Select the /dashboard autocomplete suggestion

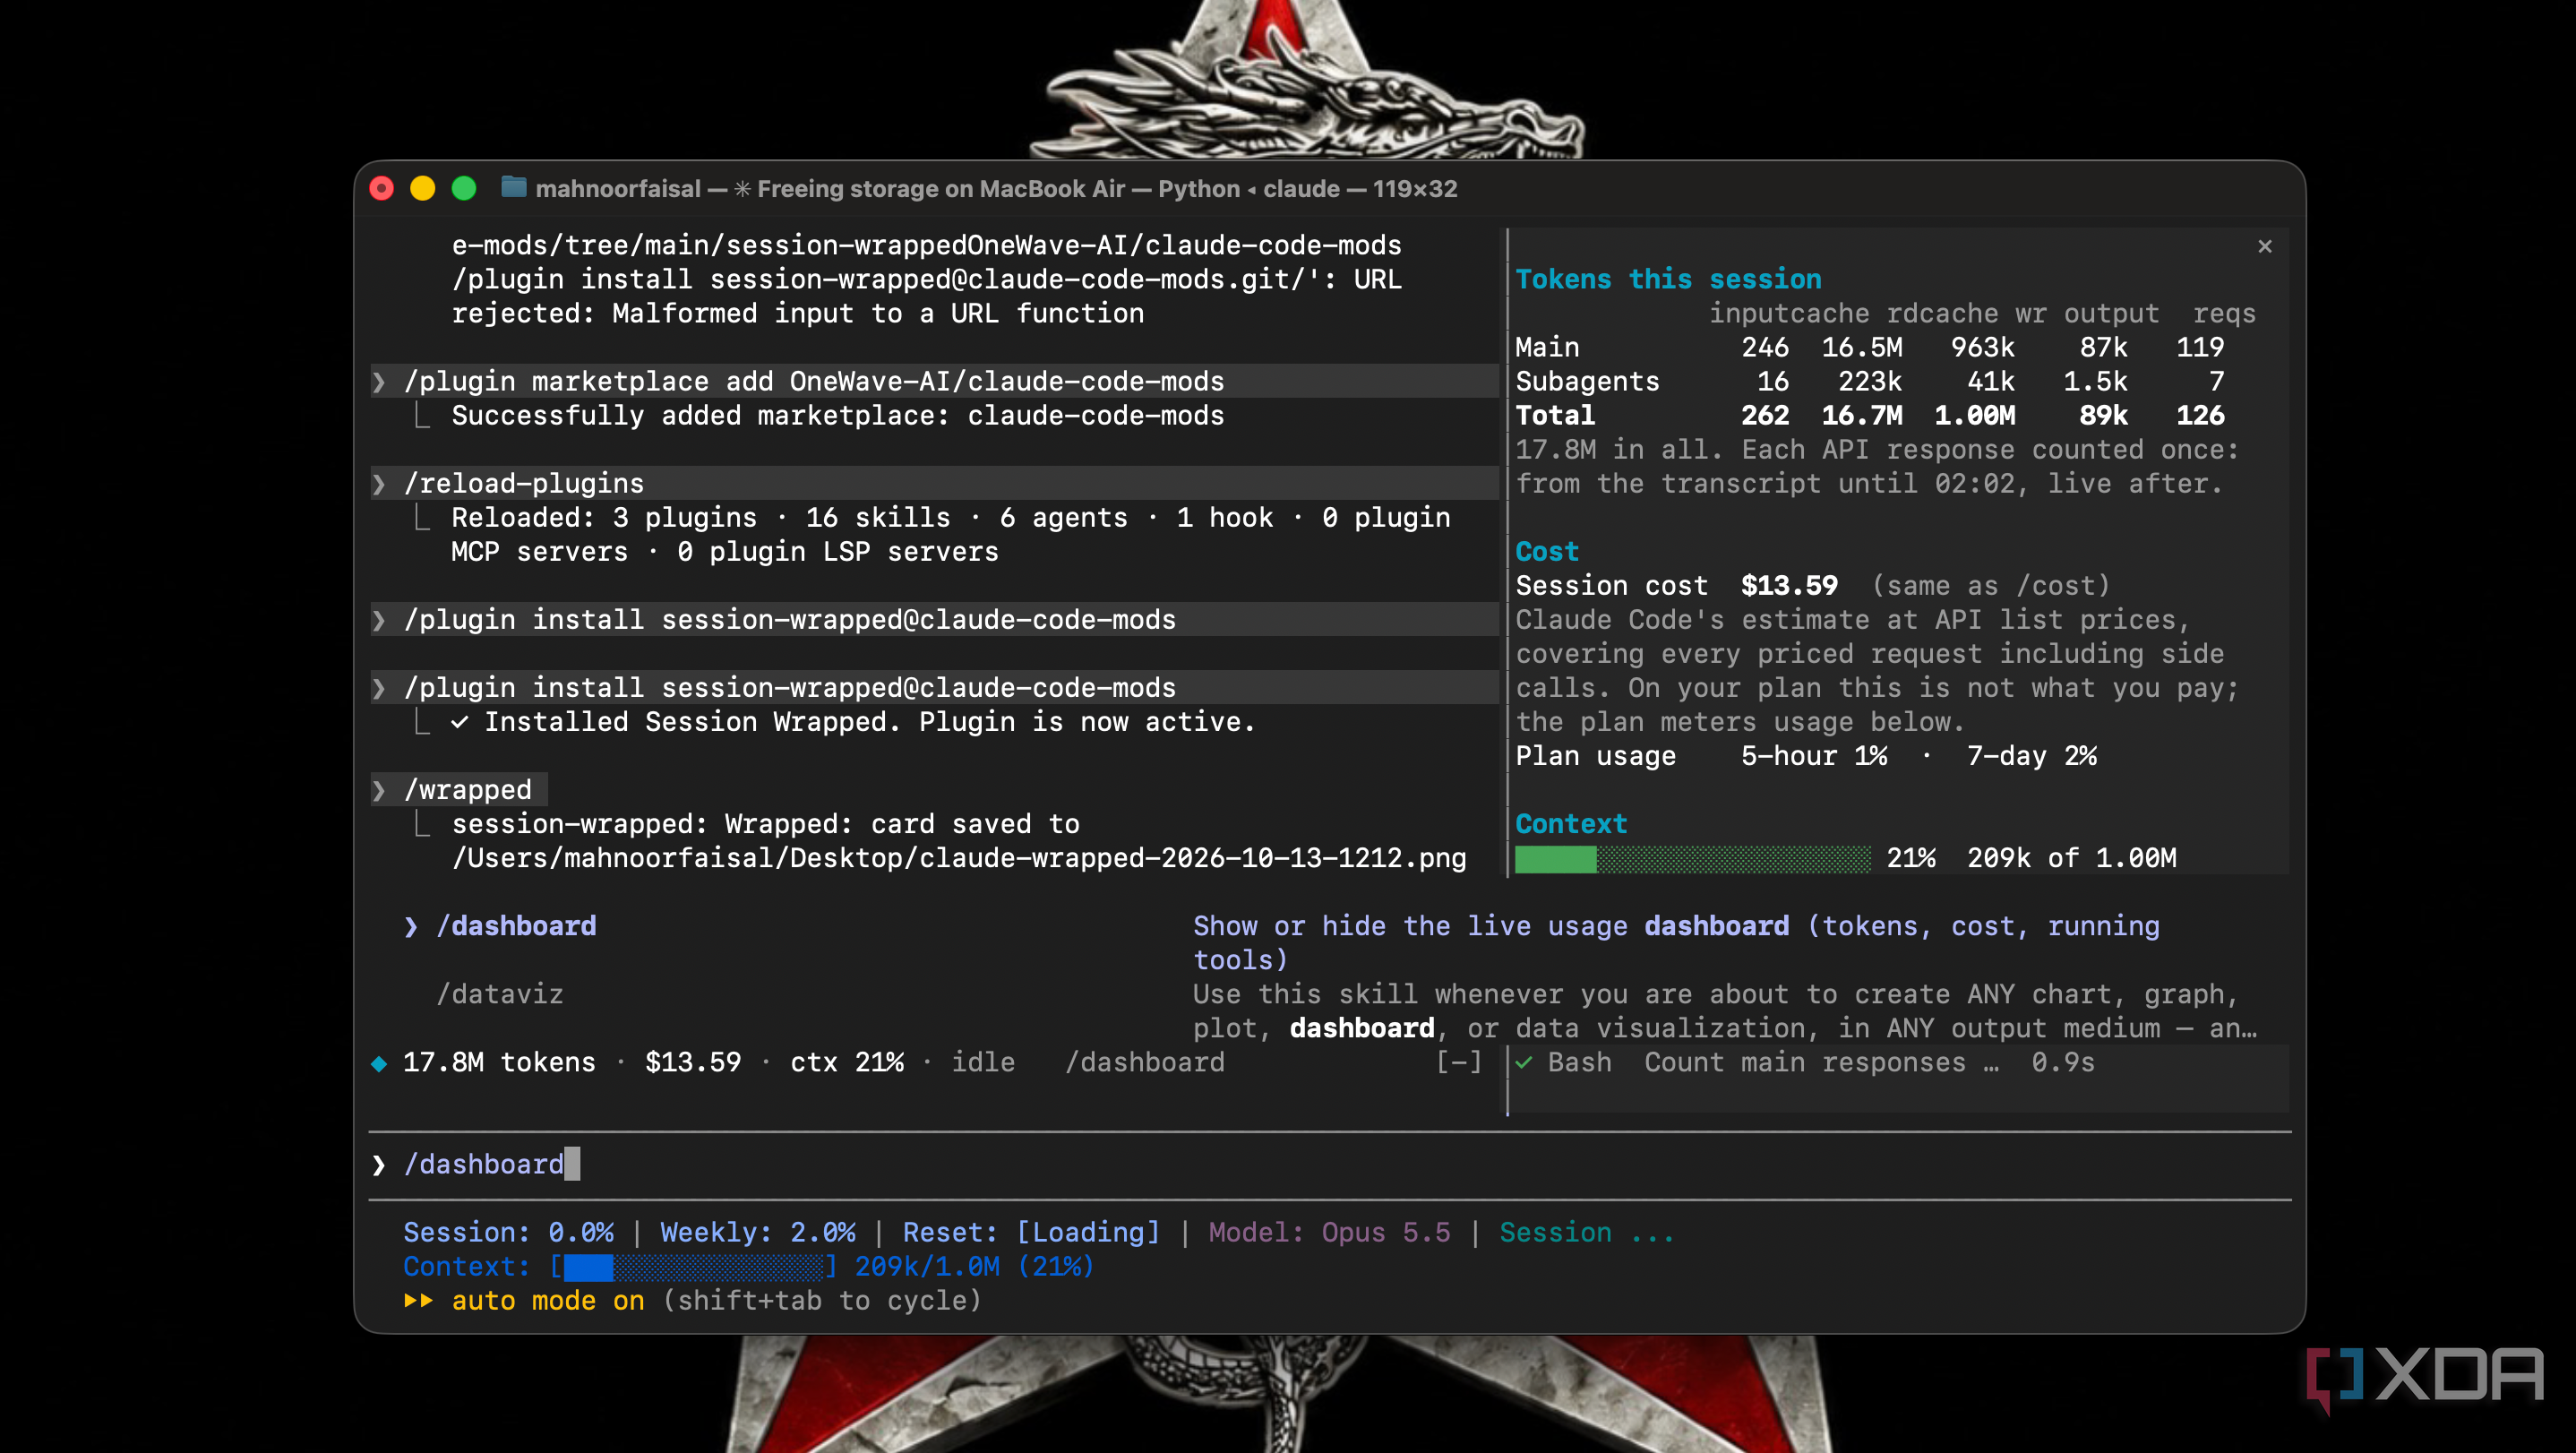pyautogui.click(x=516, y=926)
